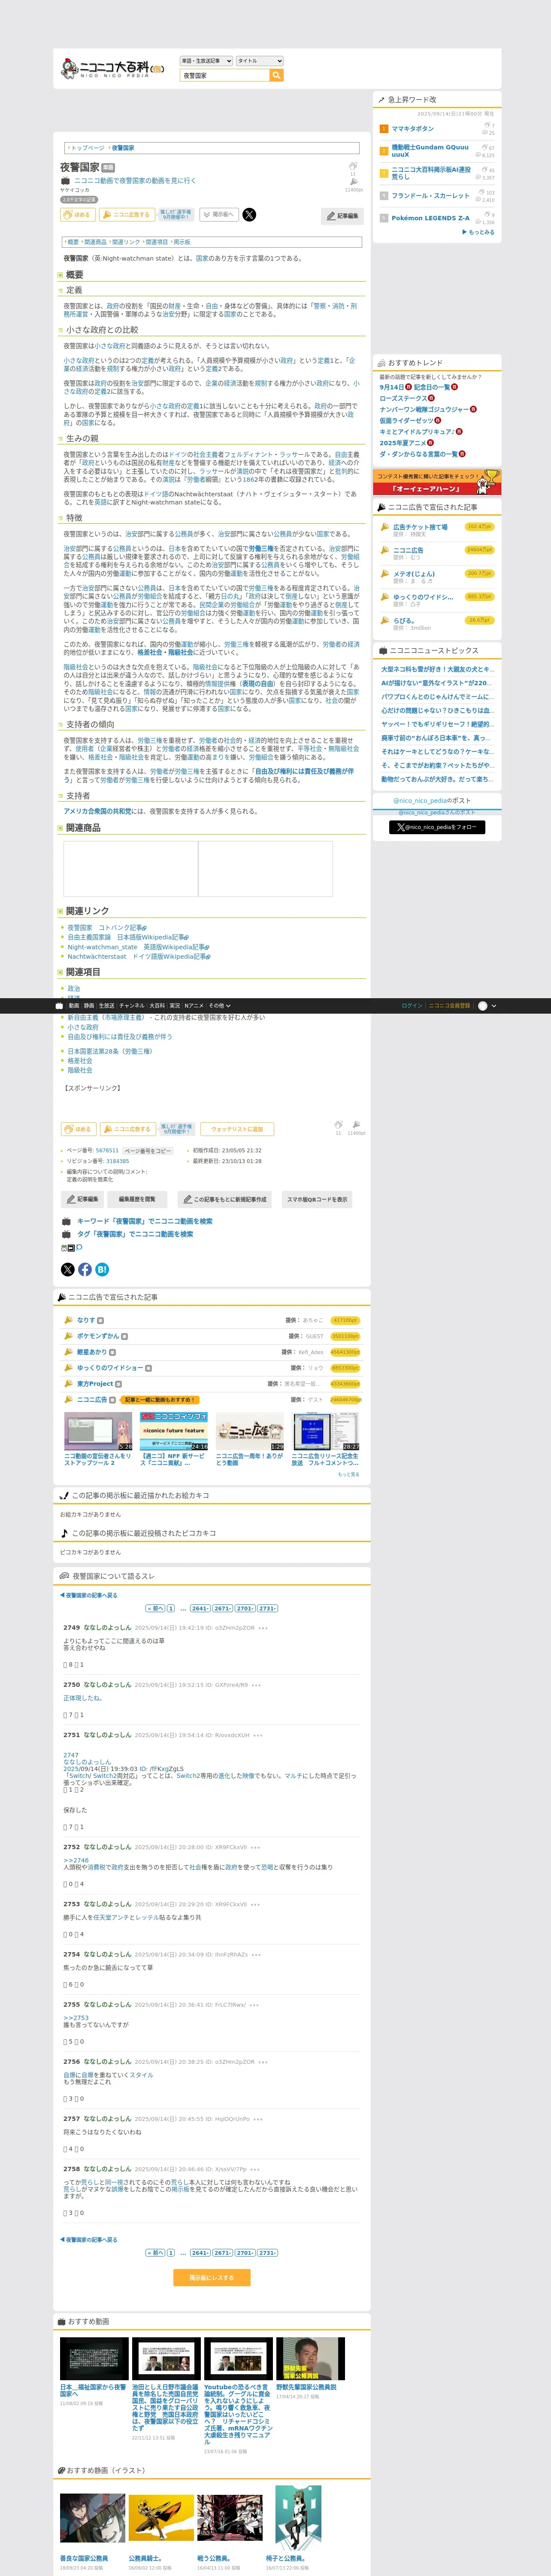
Task: Collapse the 関連商品 section heading toggle
Action: (60, 828)
